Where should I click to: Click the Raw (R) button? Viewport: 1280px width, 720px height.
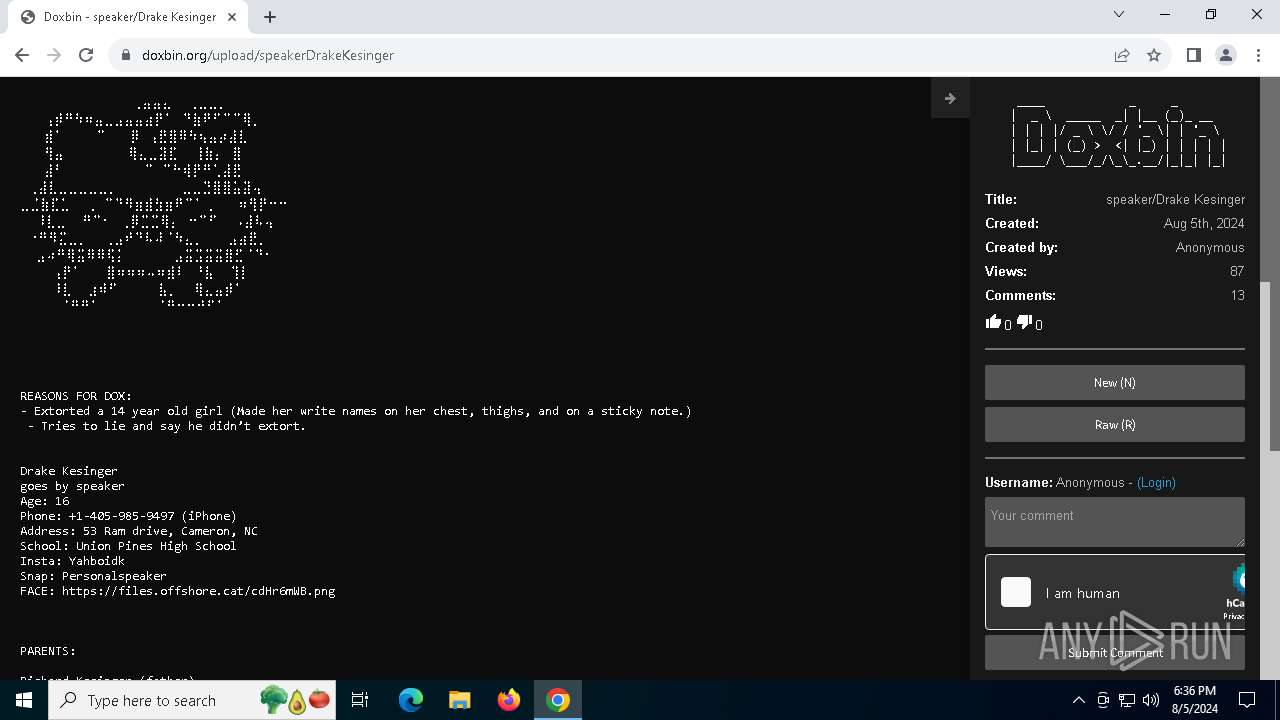coord(1115,425)
